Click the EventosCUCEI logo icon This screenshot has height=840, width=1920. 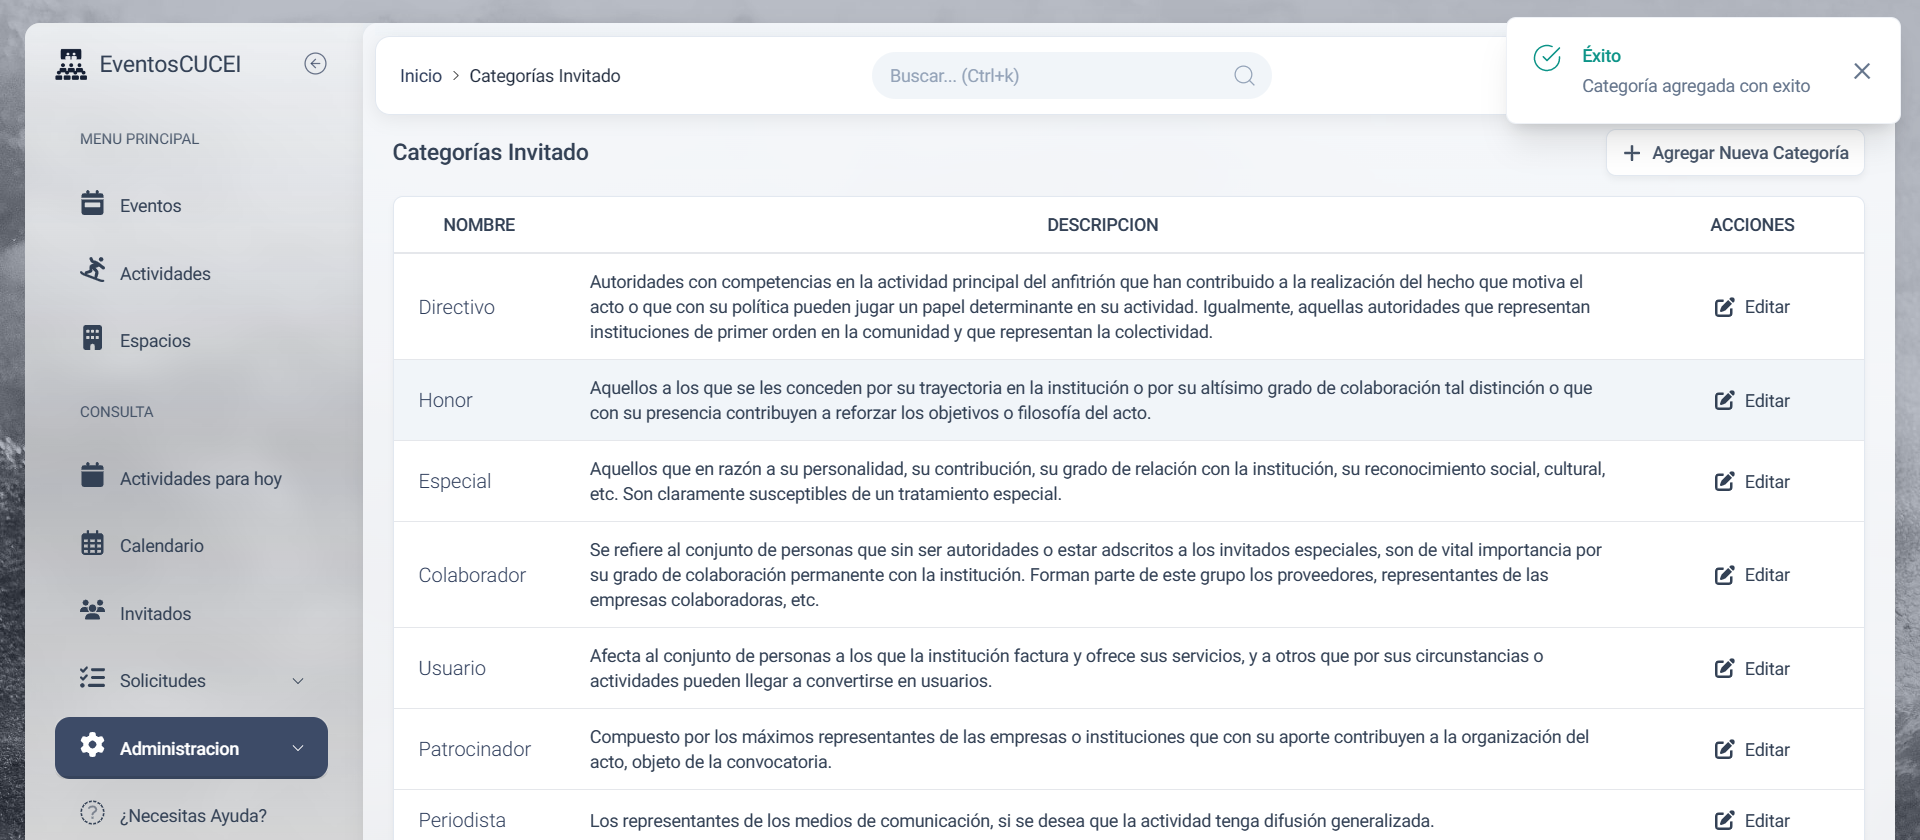tap(71, 64)
